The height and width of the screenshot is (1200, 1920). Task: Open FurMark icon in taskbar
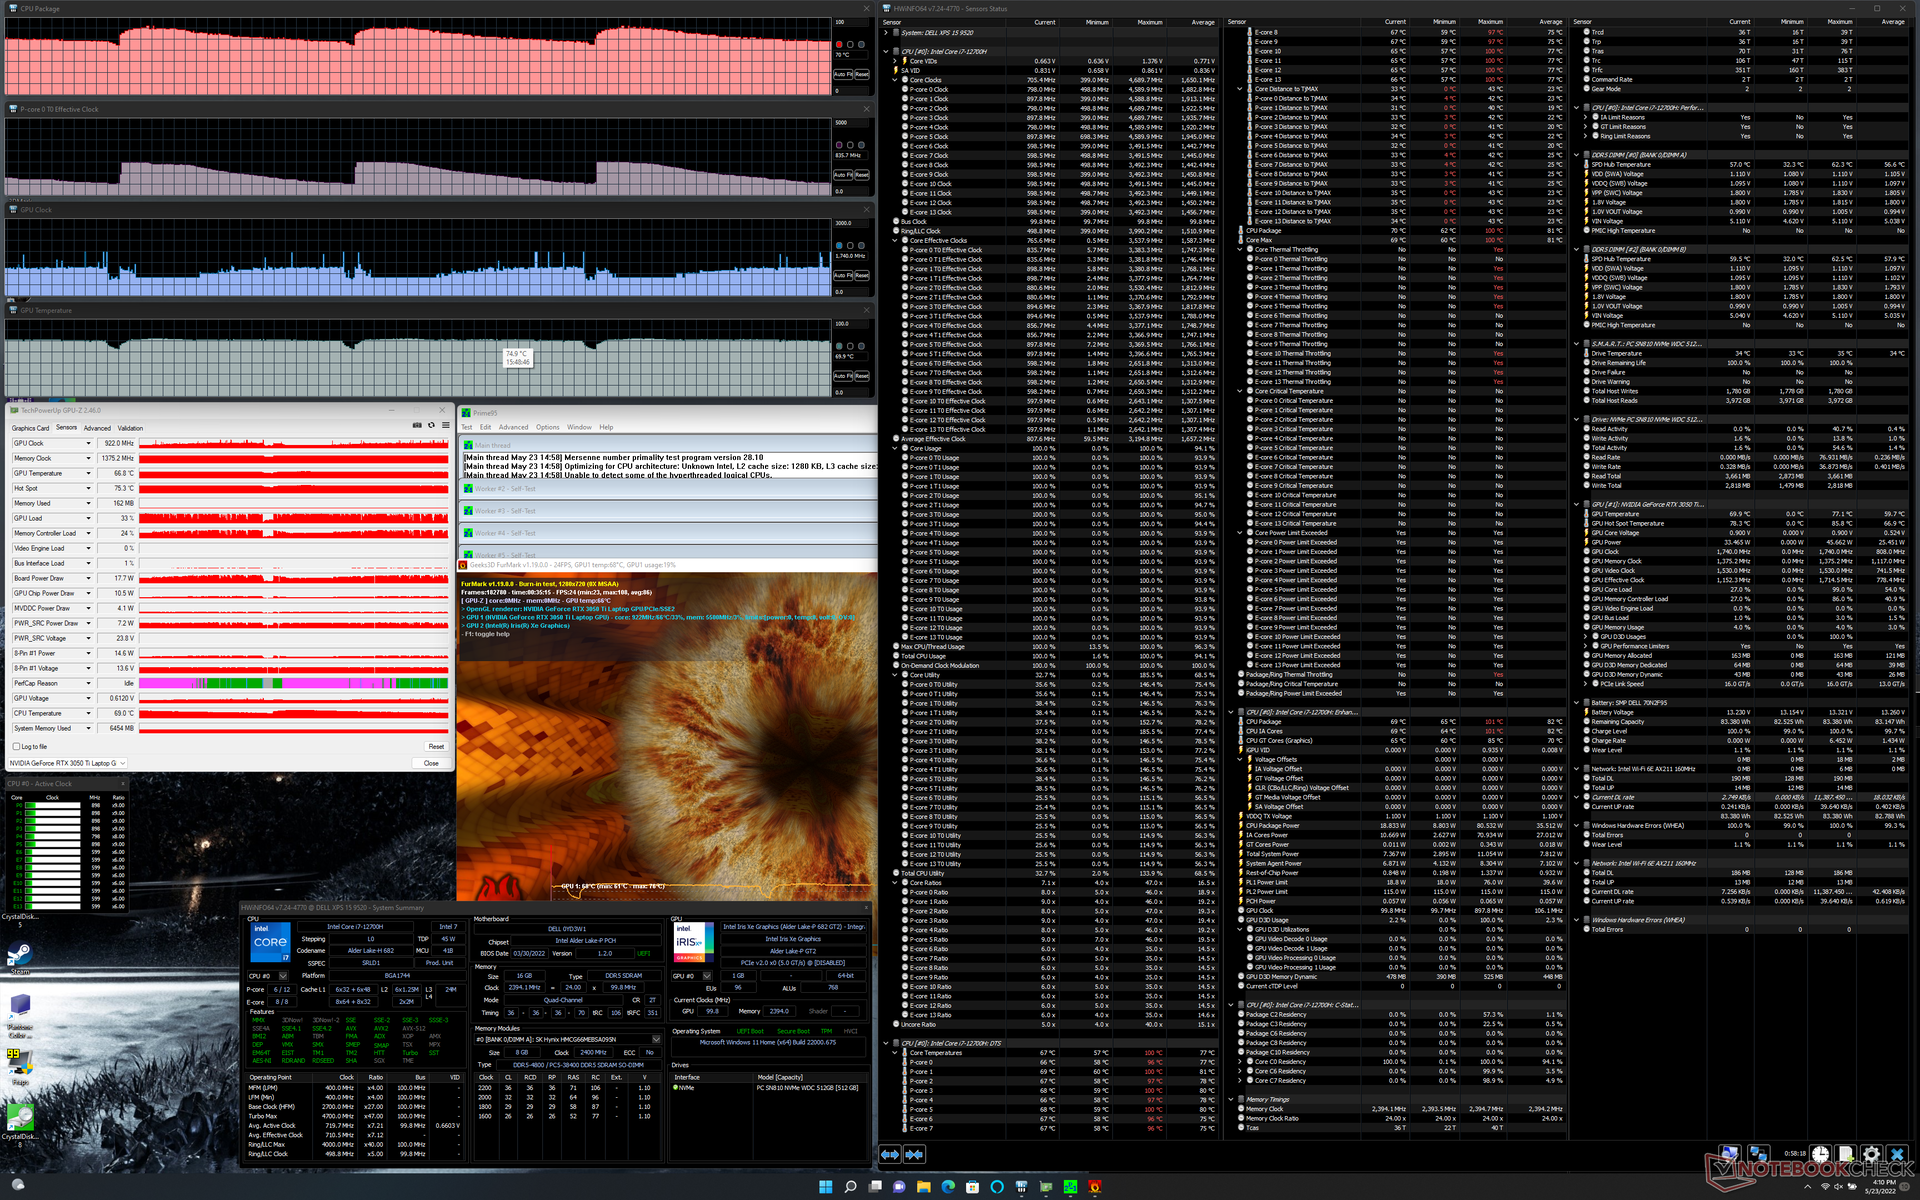[1094, 1187]
